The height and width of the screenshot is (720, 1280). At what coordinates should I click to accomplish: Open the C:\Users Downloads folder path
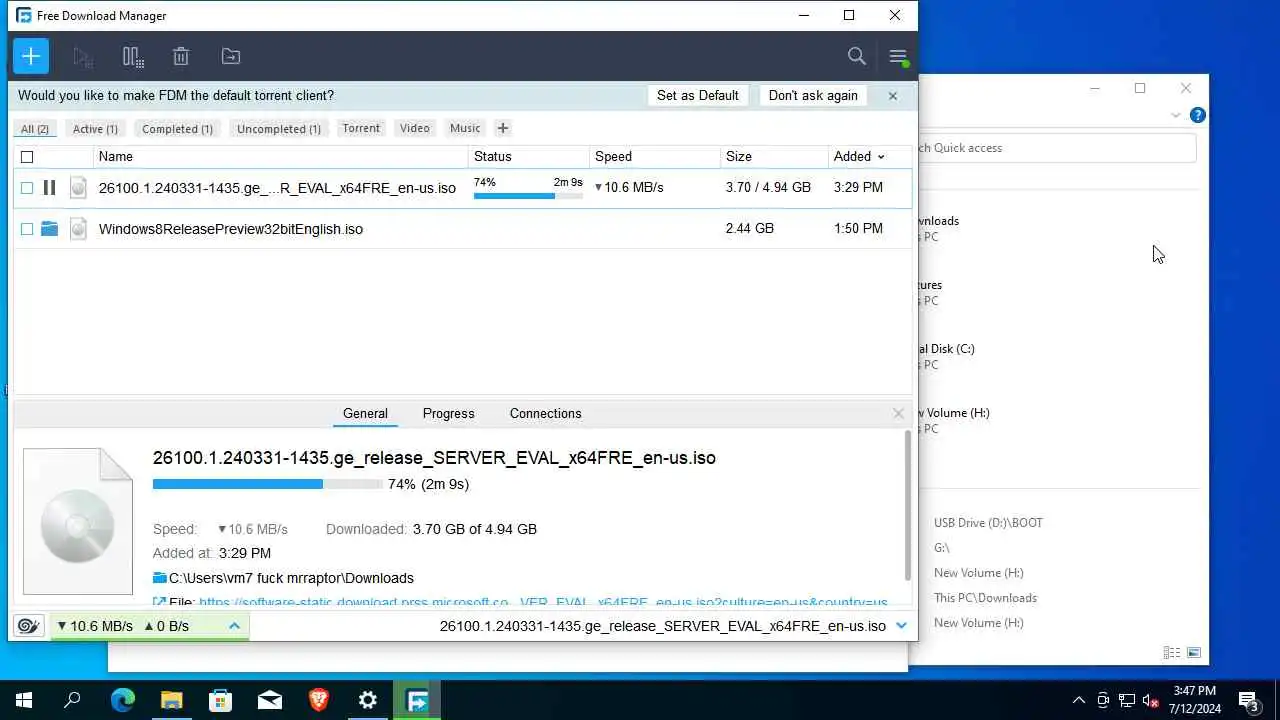[291, 578]
